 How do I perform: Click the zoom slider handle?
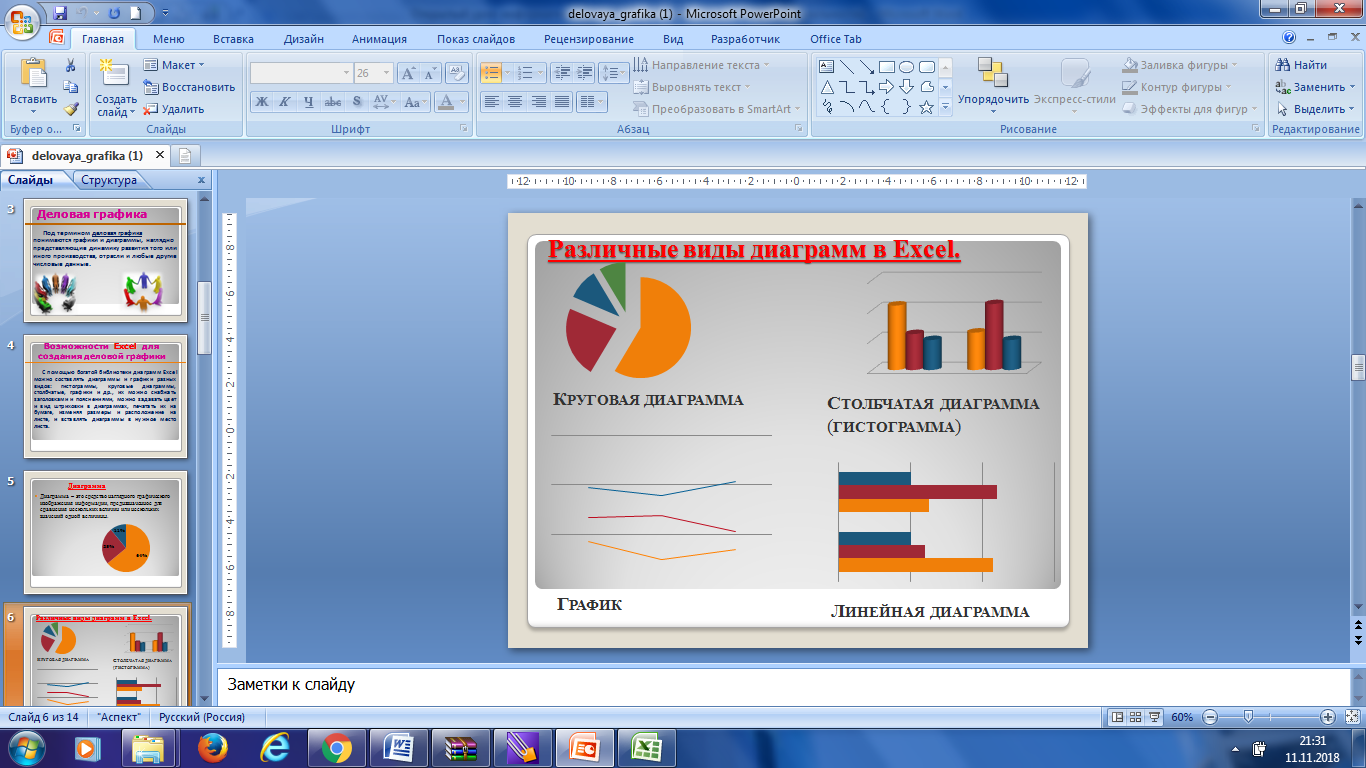[x=1248, y=717]
